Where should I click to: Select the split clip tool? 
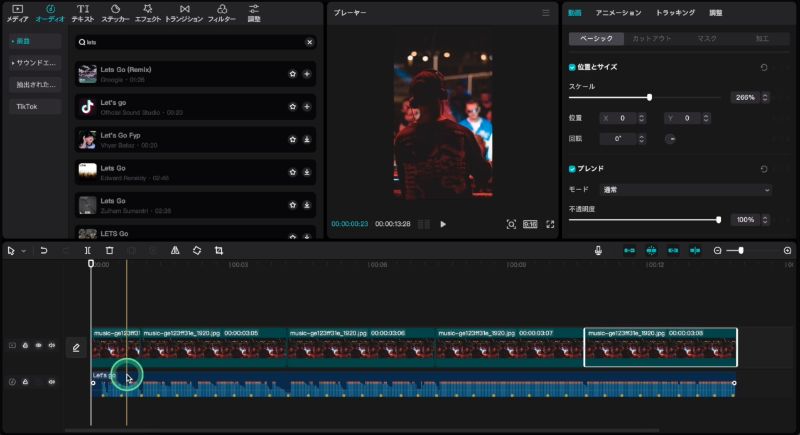(x=87, y=250)
